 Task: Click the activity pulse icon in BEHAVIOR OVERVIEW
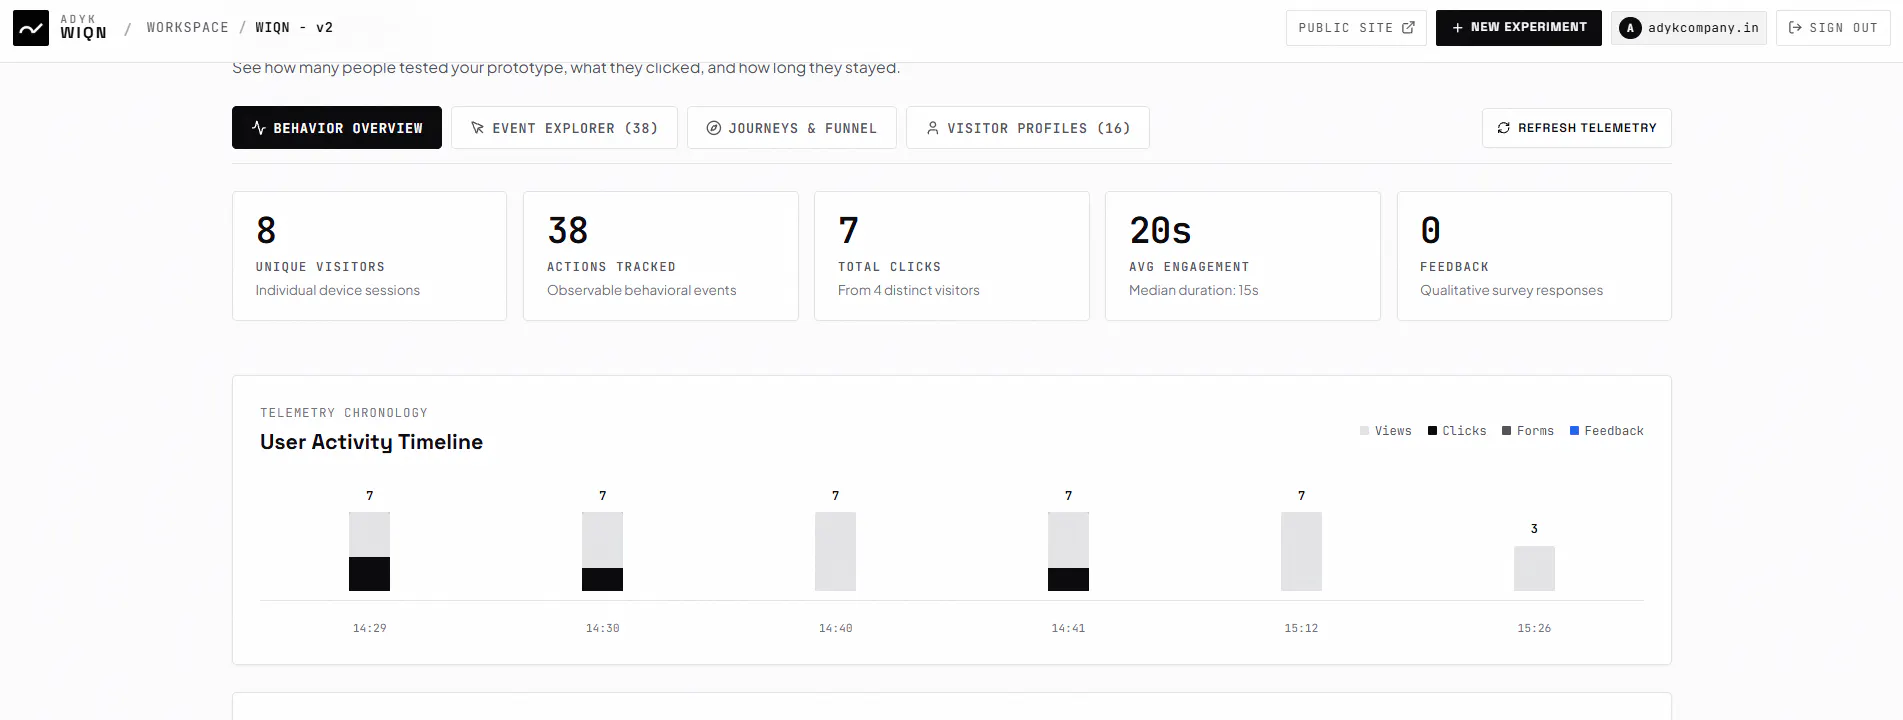[259, 128]
